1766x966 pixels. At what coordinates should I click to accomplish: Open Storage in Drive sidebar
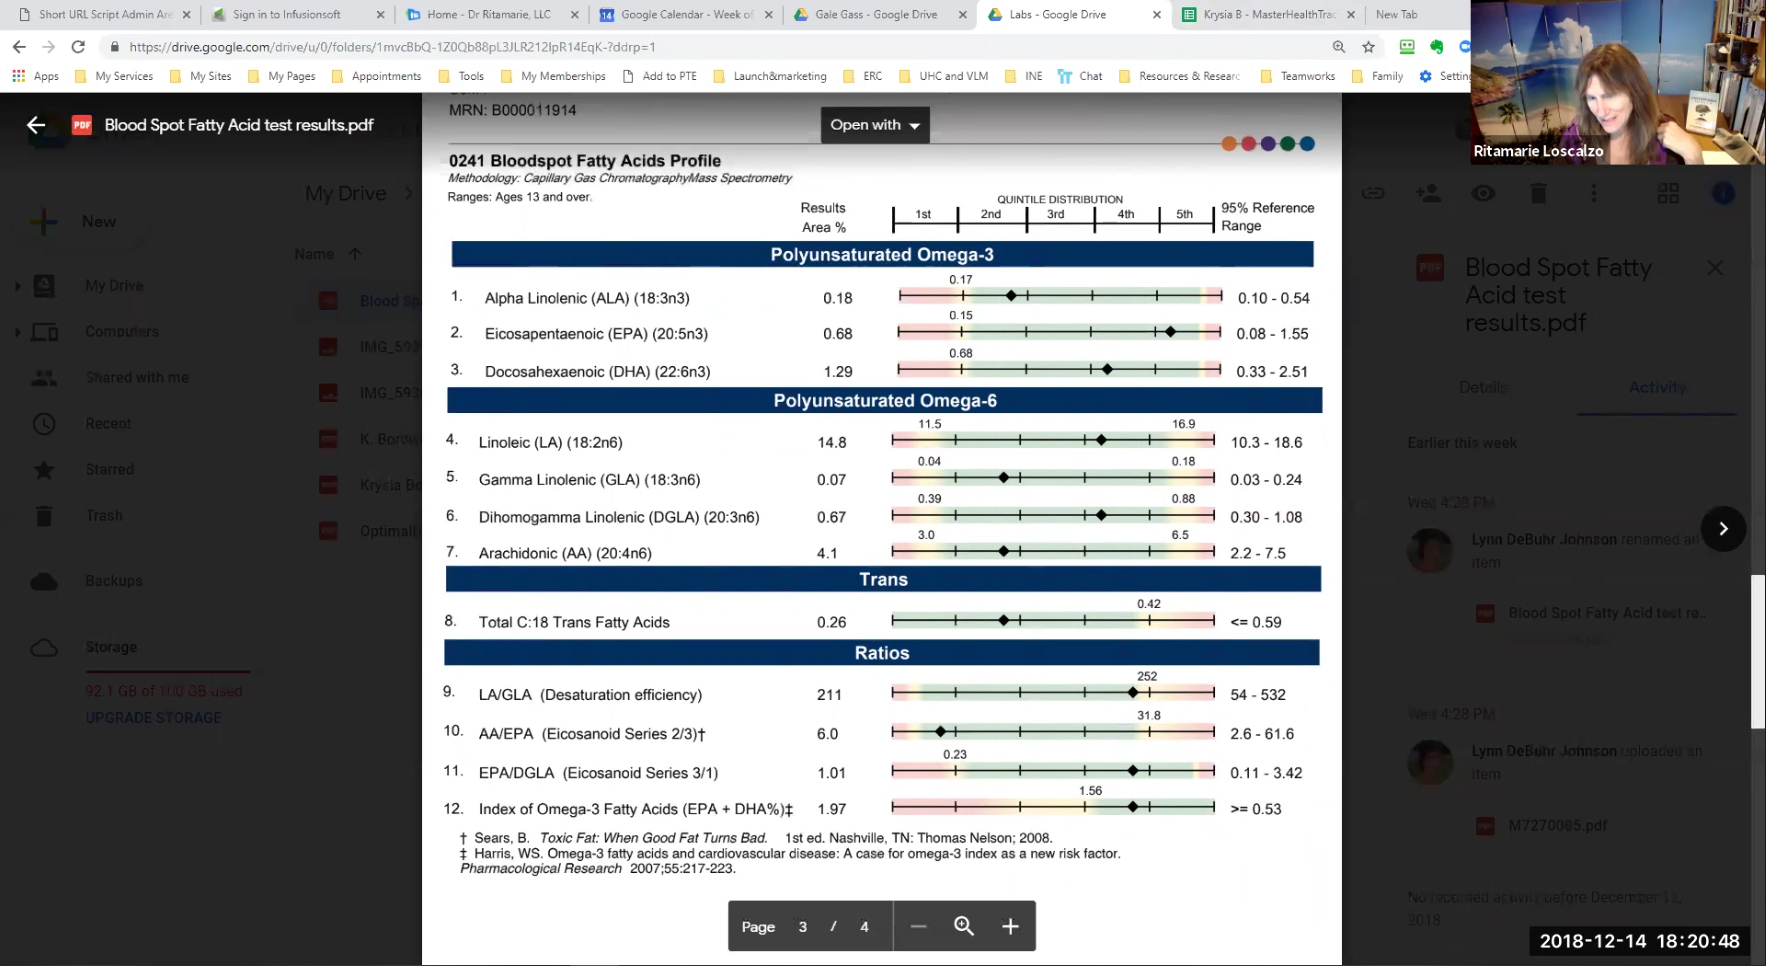(111, 647)
